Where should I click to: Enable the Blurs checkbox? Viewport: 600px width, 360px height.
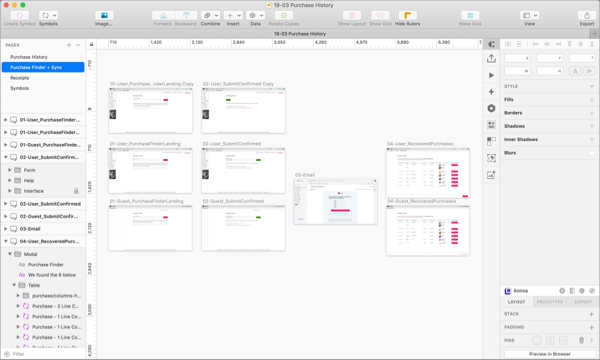(592, 153)
